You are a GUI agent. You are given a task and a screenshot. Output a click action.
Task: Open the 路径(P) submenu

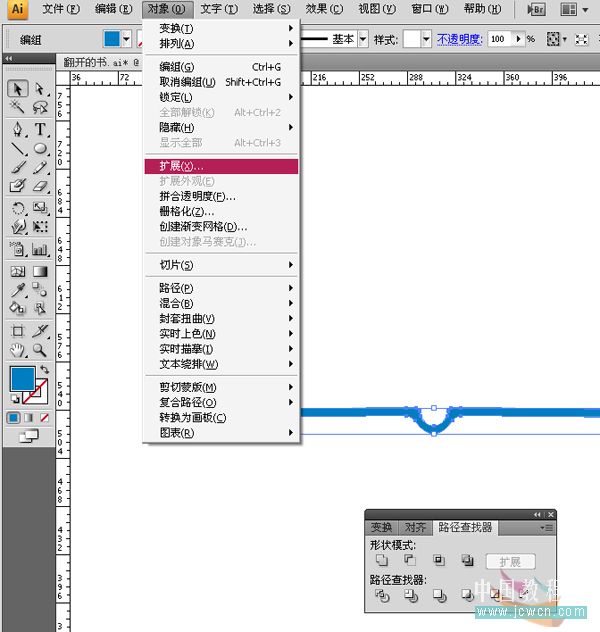coord(221,288)
